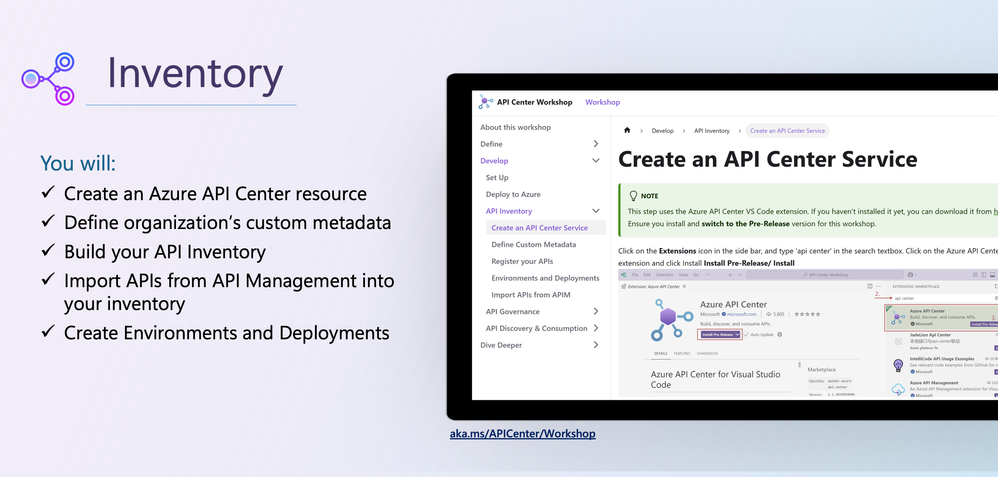Select Import APIs from APIM page
The height and width of the screenshot is (477, 998).
531,295
